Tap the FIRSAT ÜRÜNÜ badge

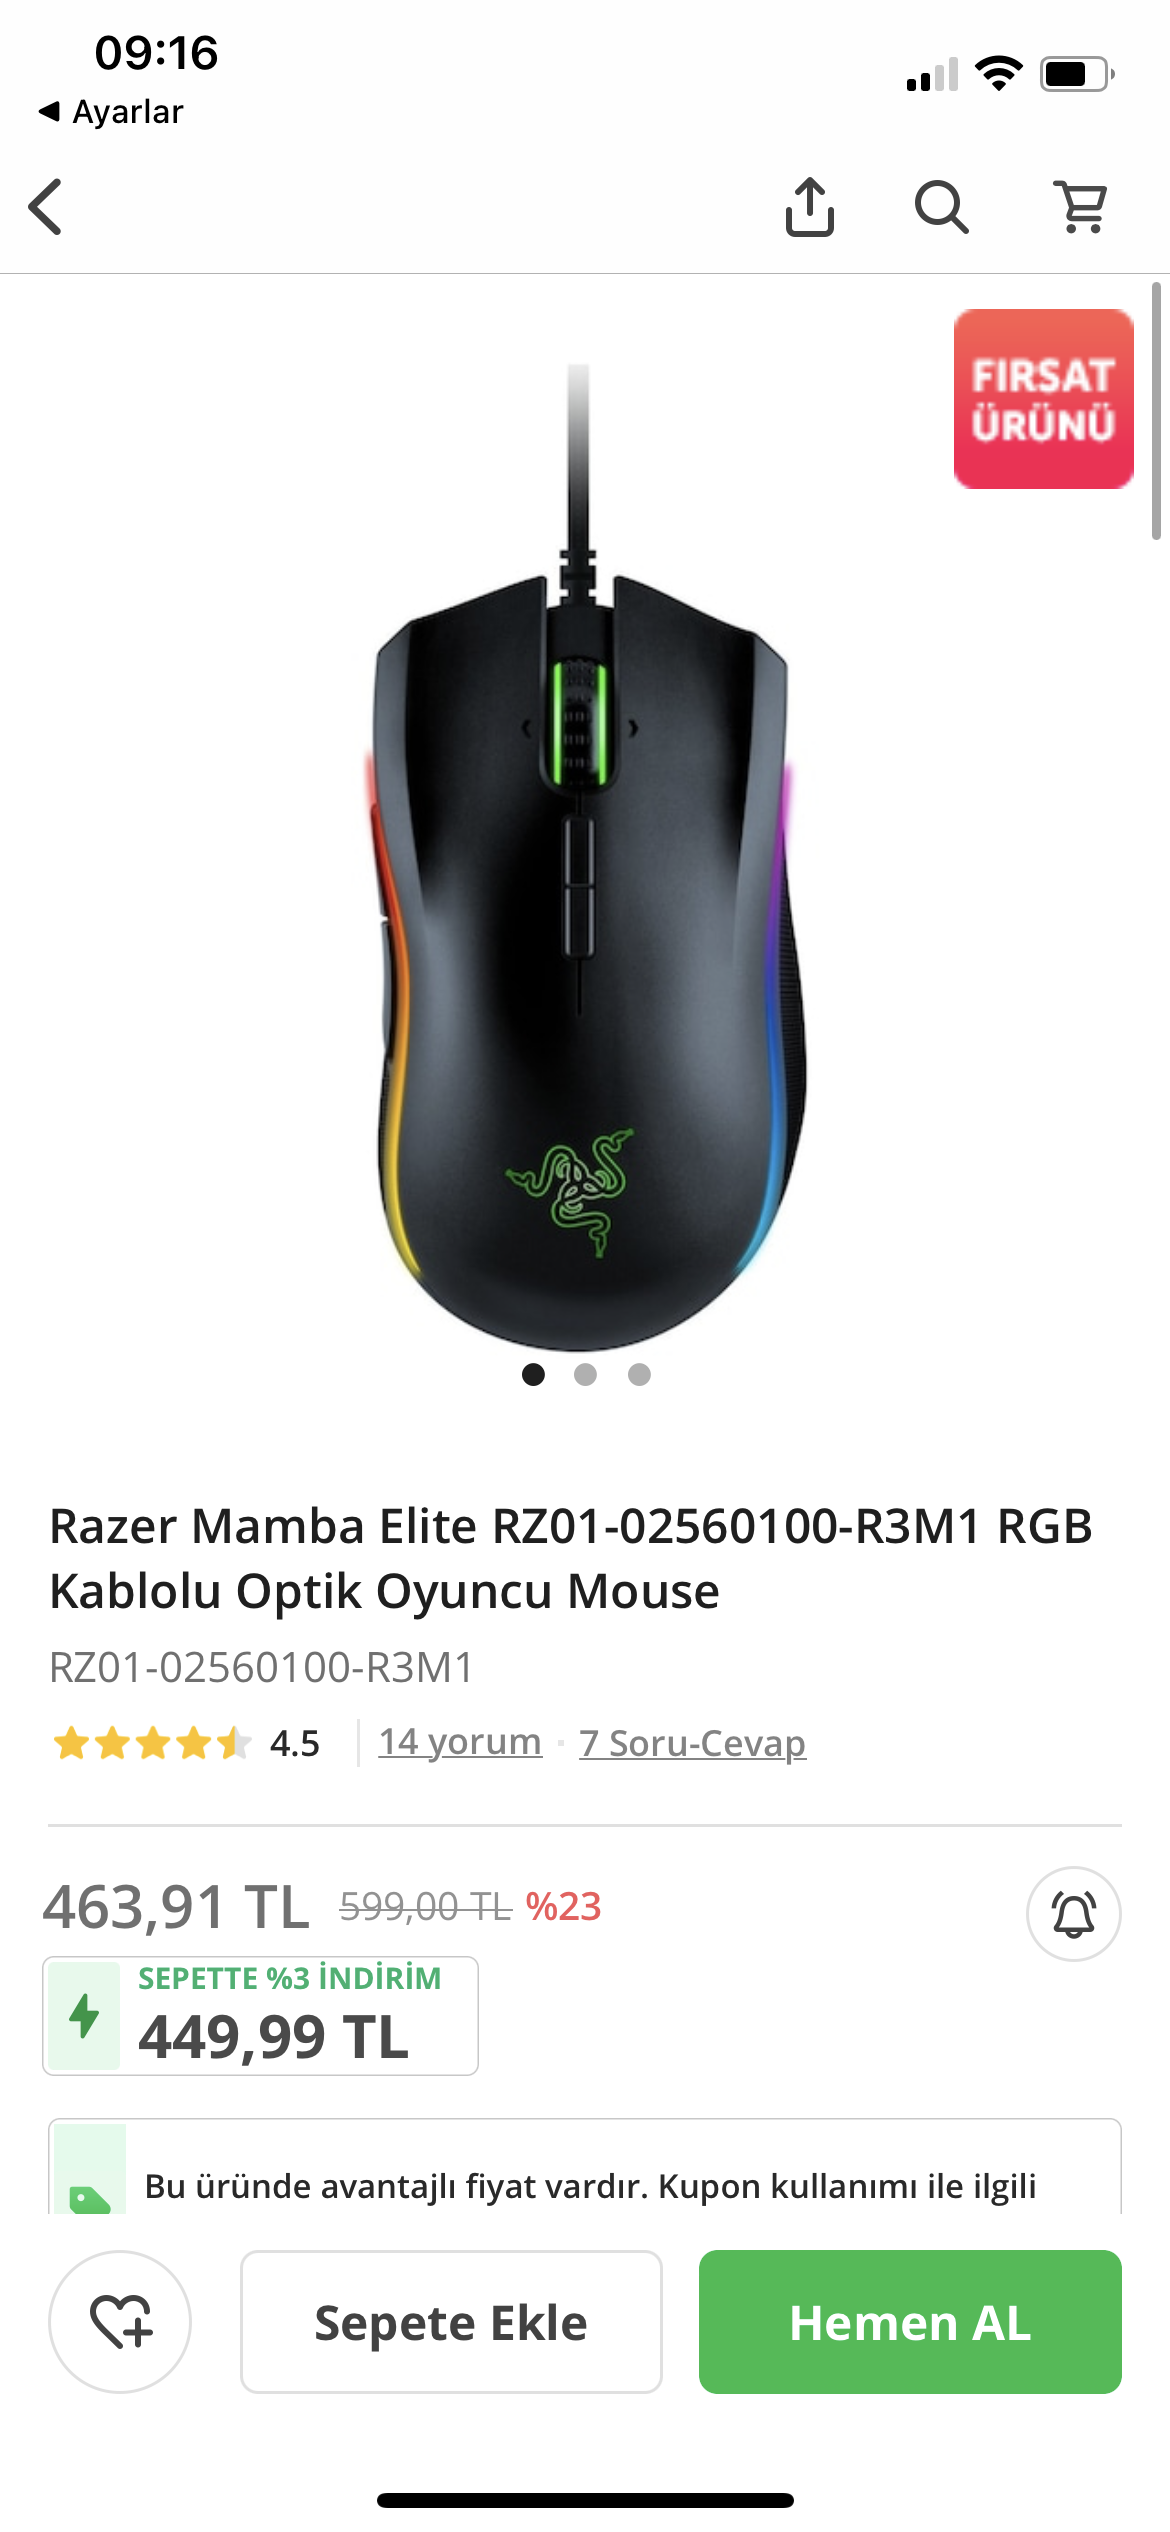tap(1043, 399)
